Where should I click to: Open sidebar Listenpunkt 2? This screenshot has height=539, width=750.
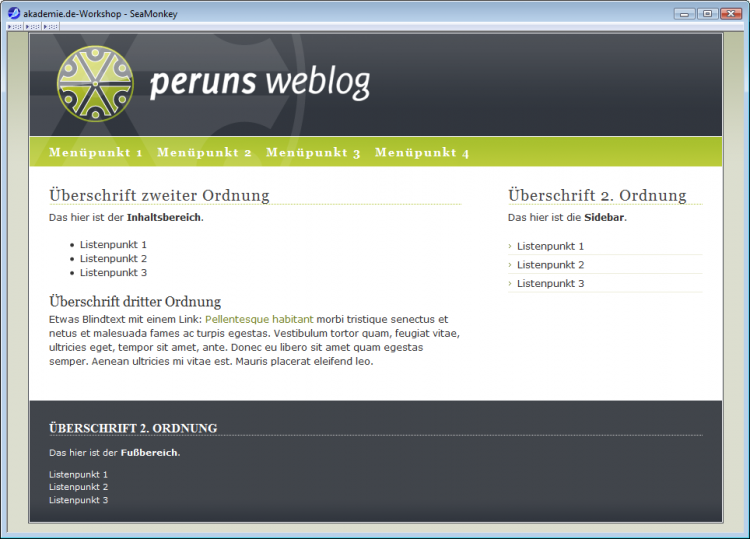550,265
